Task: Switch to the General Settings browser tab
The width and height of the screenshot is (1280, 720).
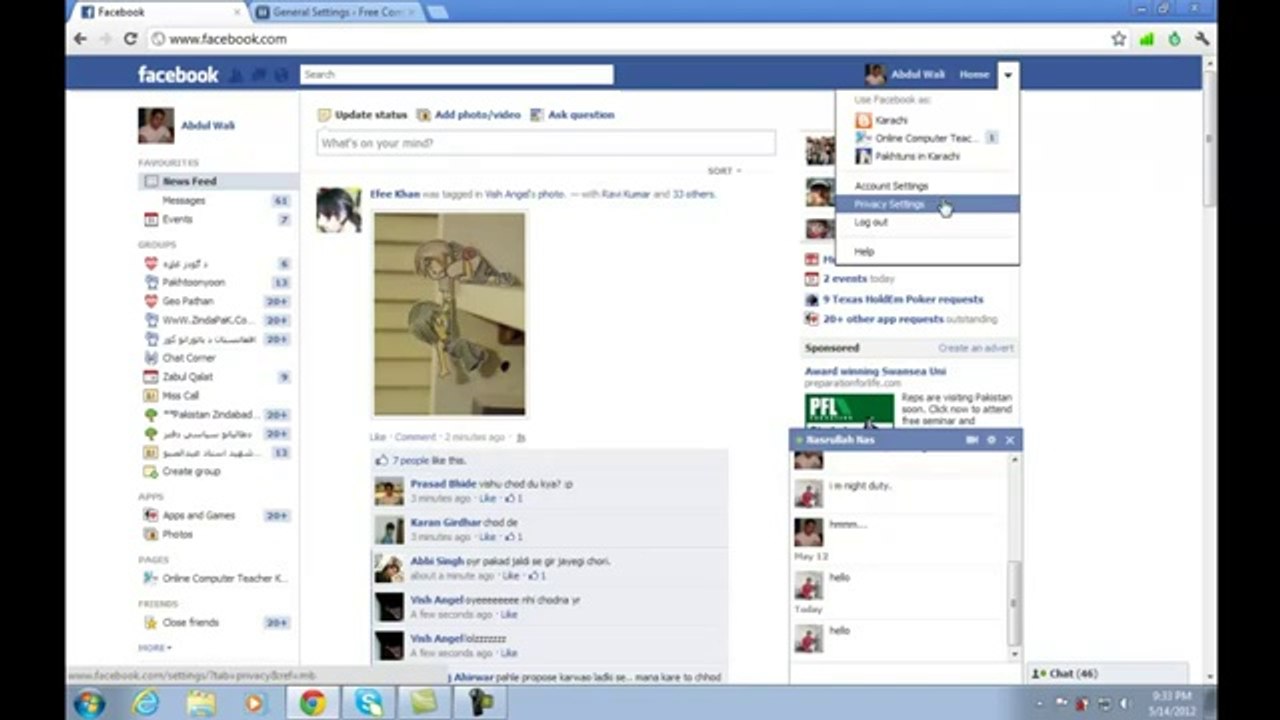Action: (337, 12)
